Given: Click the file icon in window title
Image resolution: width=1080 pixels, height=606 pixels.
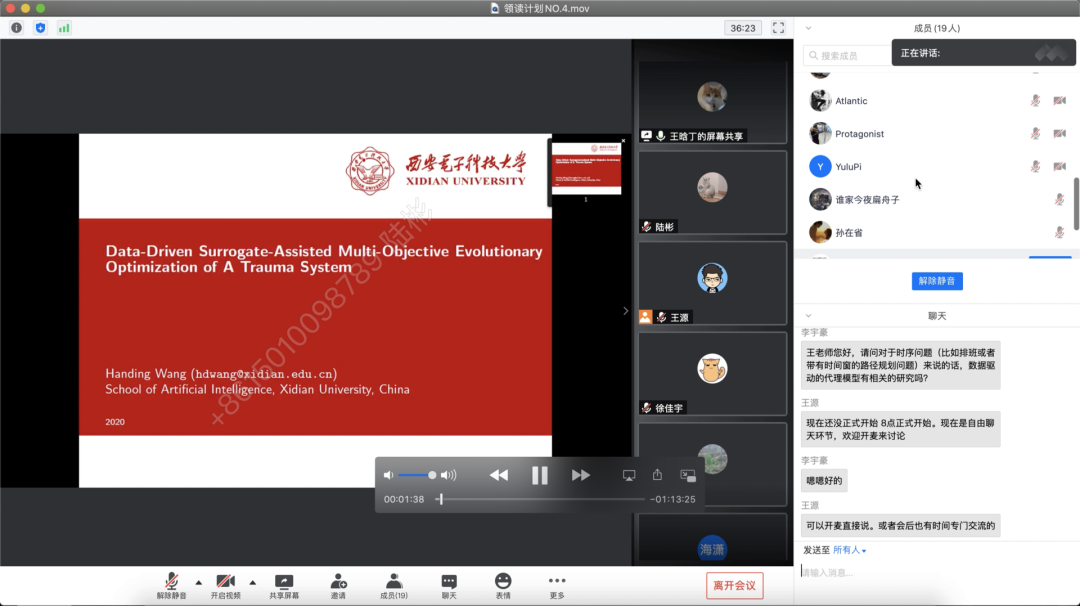Looking at the screenshot, I should pyautogui.click(x=495, y=8).
